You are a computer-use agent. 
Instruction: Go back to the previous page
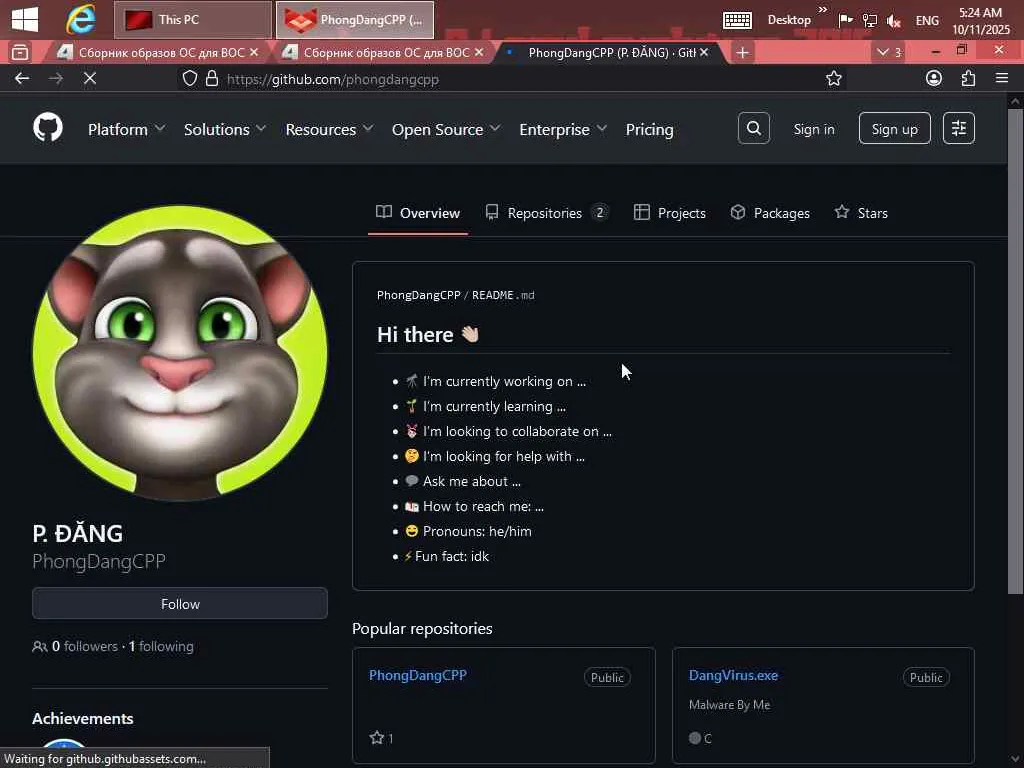click(x=22, y=78)
